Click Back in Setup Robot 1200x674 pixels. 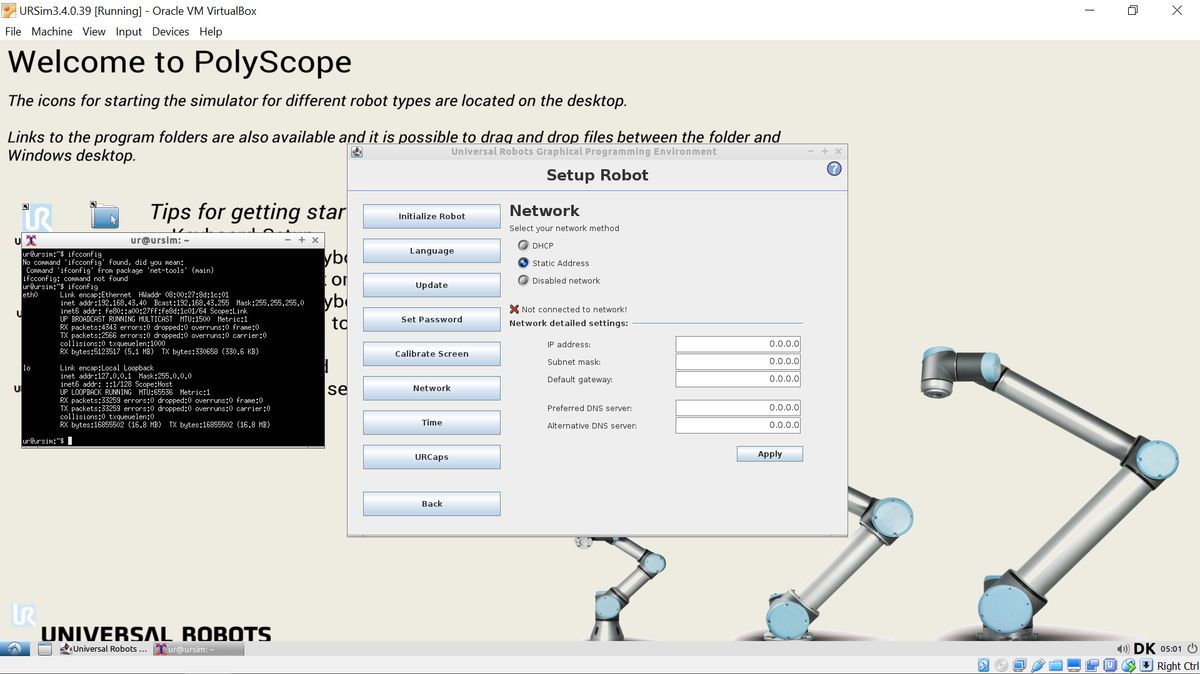click(431, 503)
